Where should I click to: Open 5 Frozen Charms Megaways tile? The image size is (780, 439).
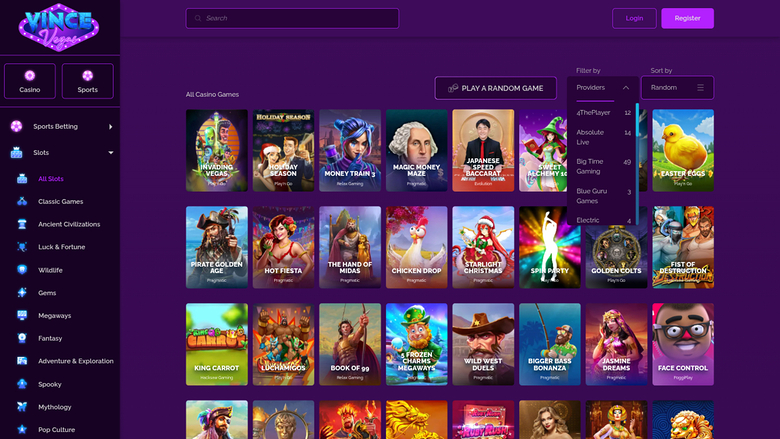point(417,345)
